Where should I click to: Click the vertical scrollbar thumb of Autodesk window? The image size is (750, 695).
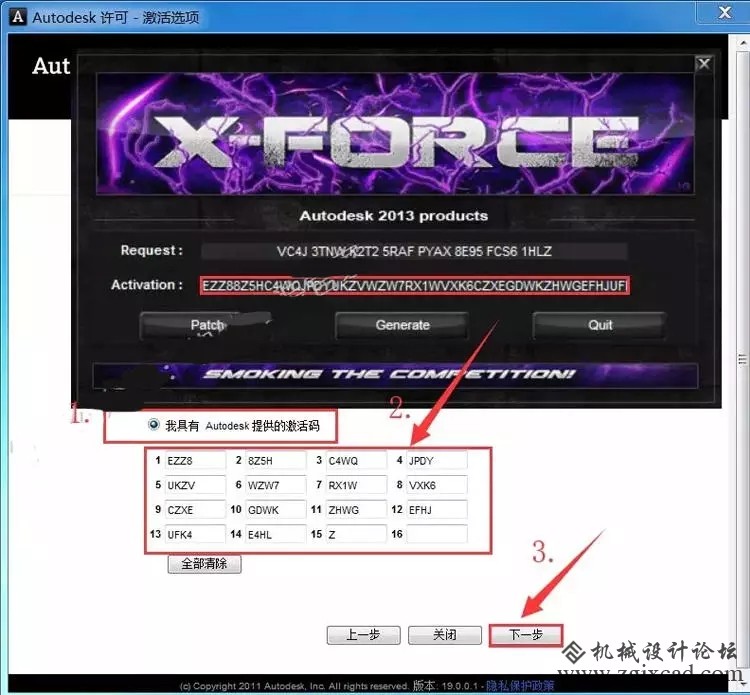point(742,360)
